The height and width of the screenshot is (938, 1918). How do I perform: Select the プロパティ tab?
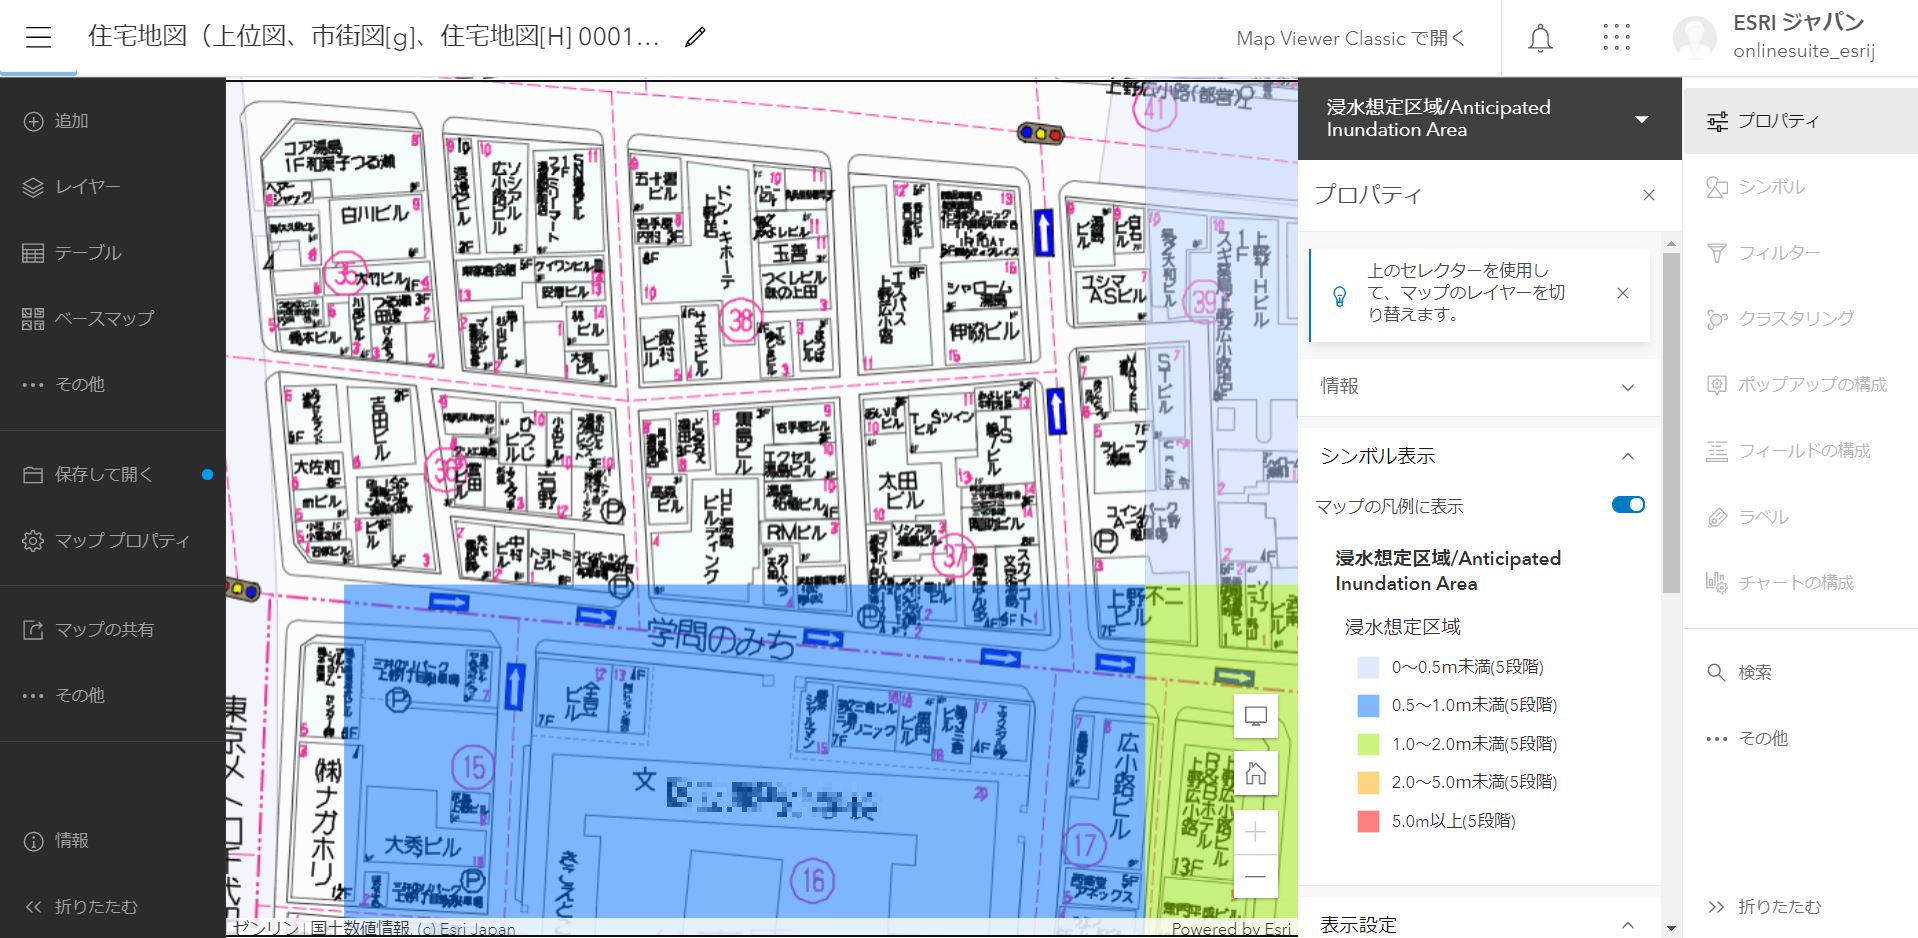tap(1777, 121)
